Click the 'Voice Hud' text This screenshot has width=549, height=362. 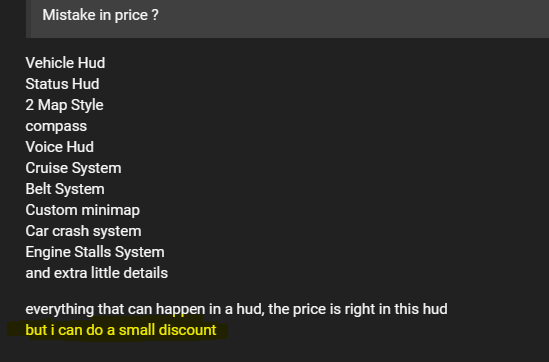(x=60, y=147)
